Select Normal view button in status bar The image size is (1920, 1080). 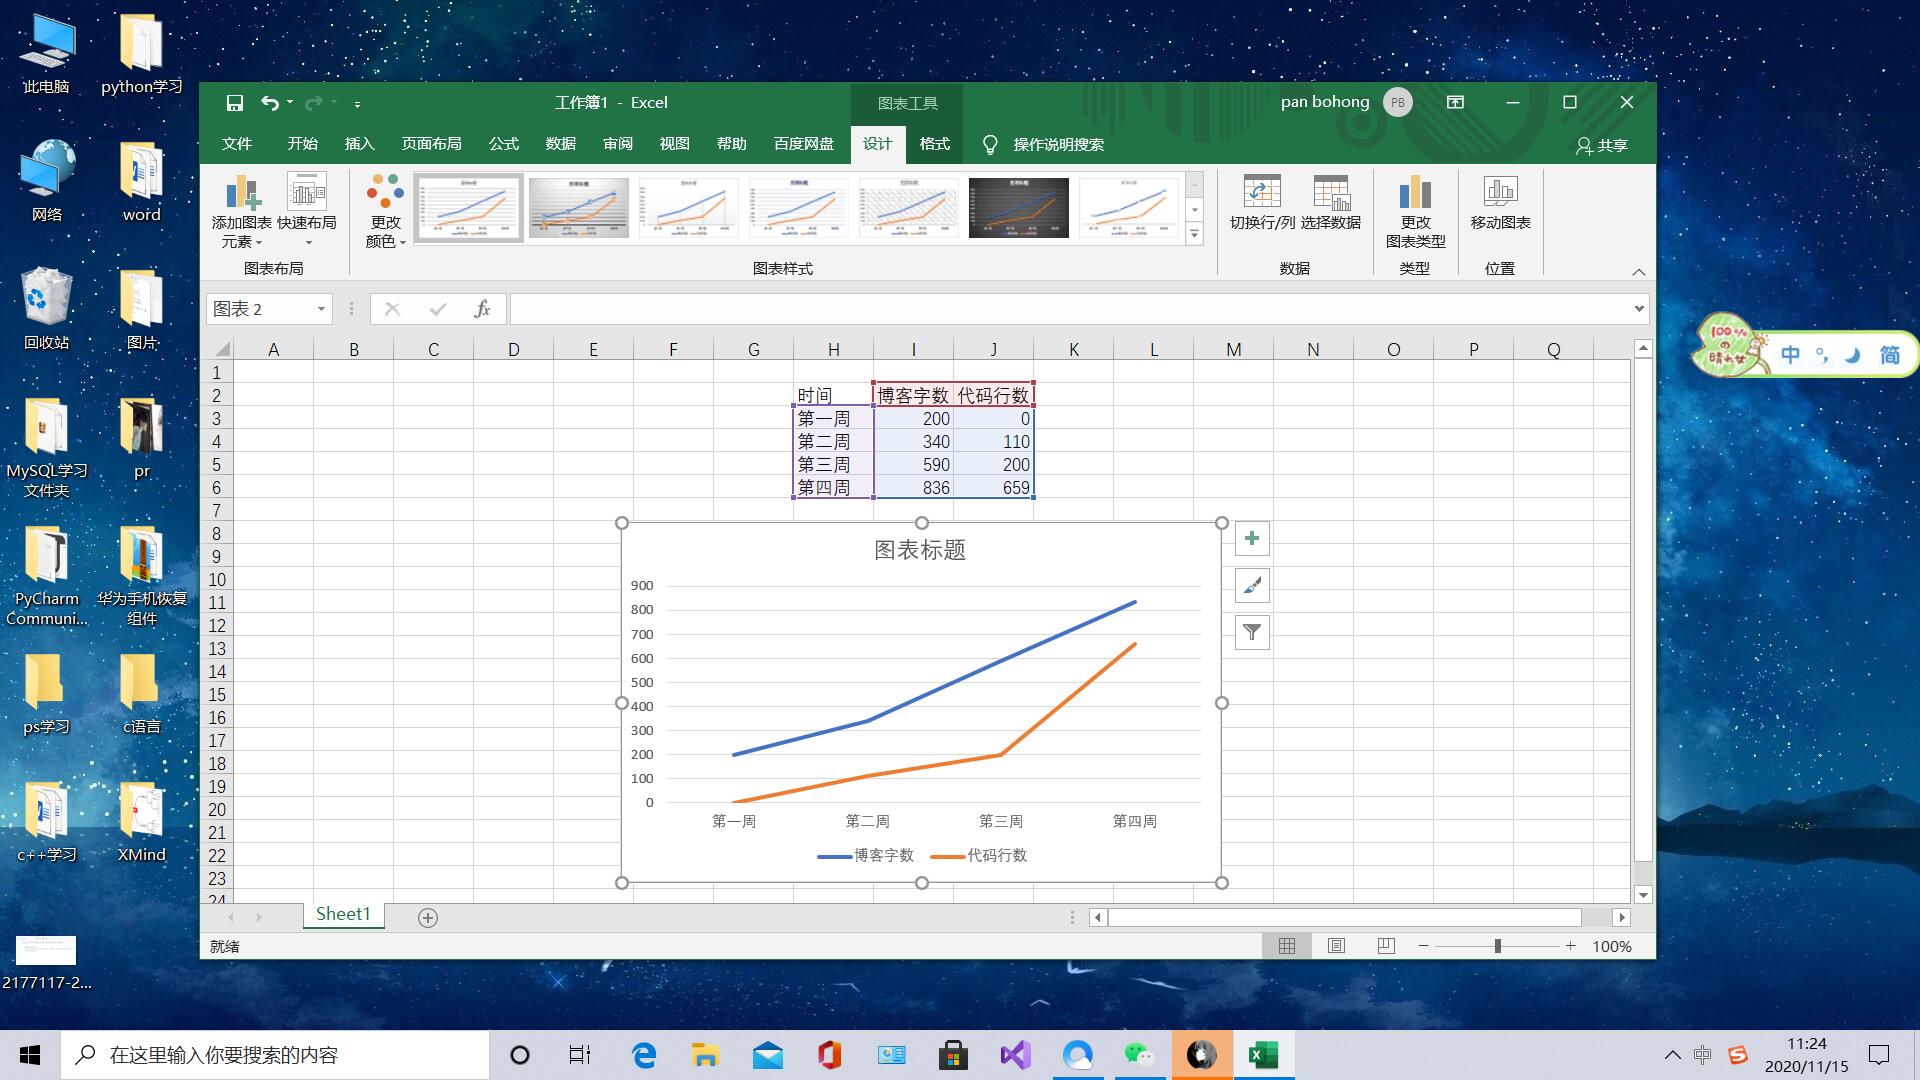coord(1287,946)
